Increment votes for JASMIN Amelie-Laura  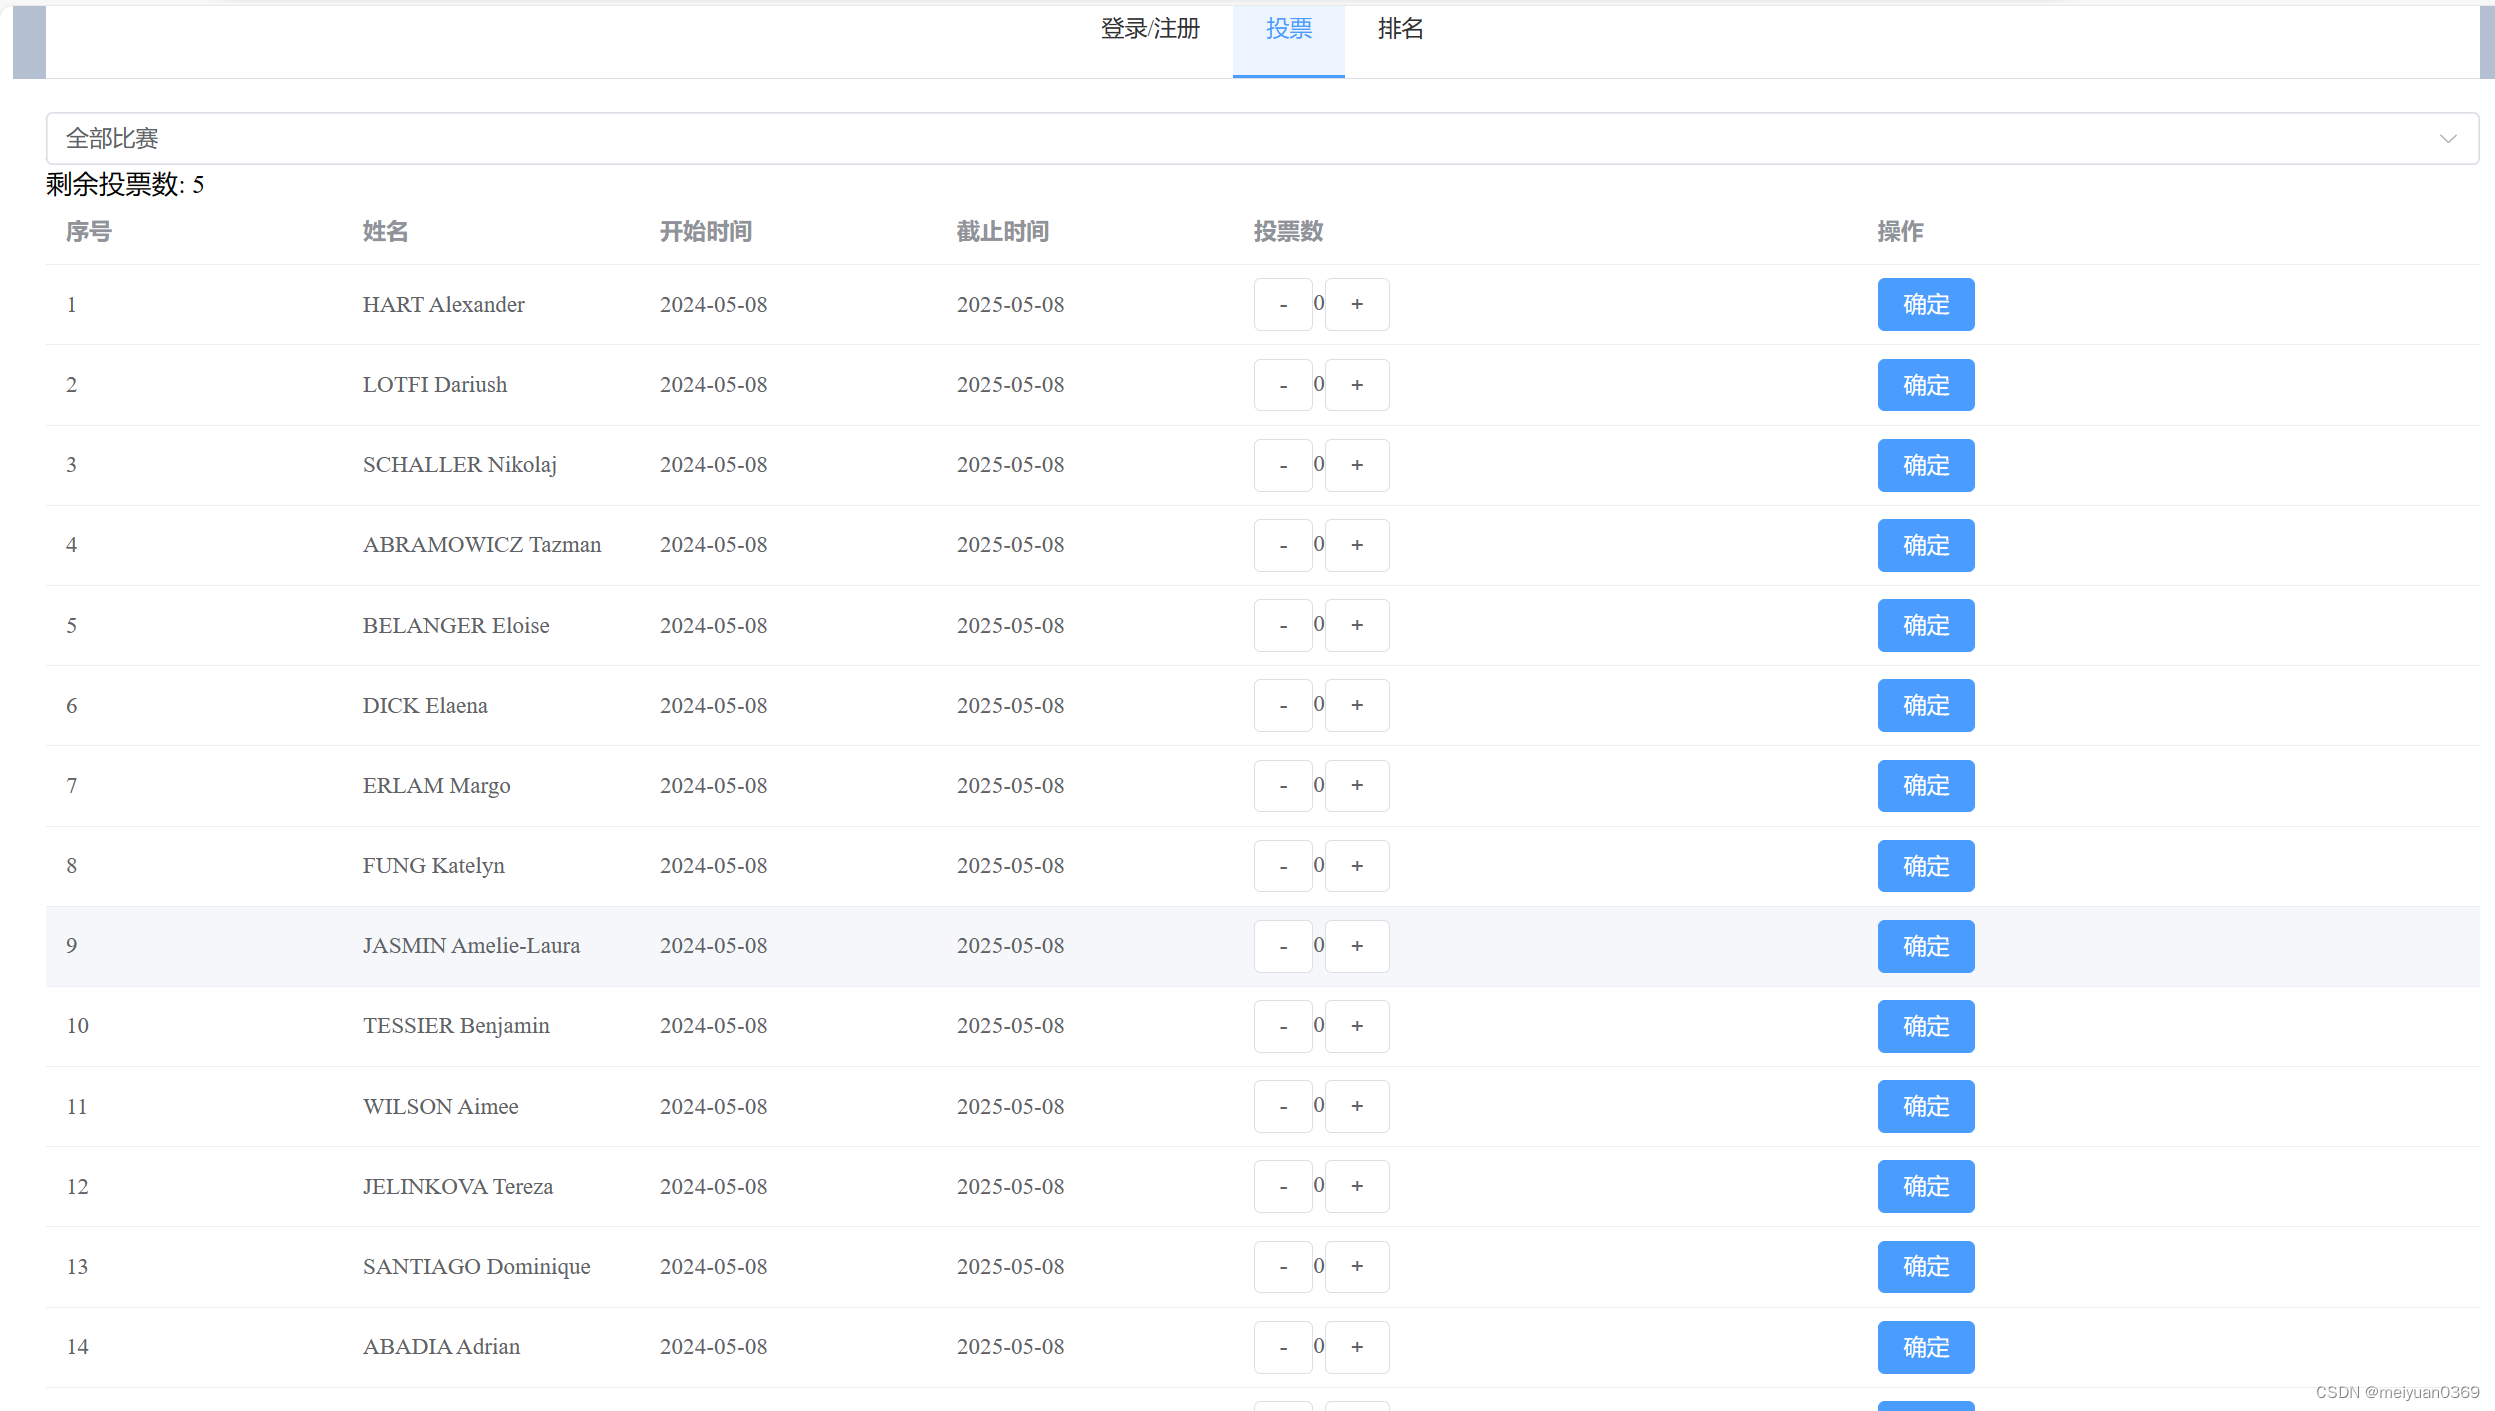[1356, 946]
